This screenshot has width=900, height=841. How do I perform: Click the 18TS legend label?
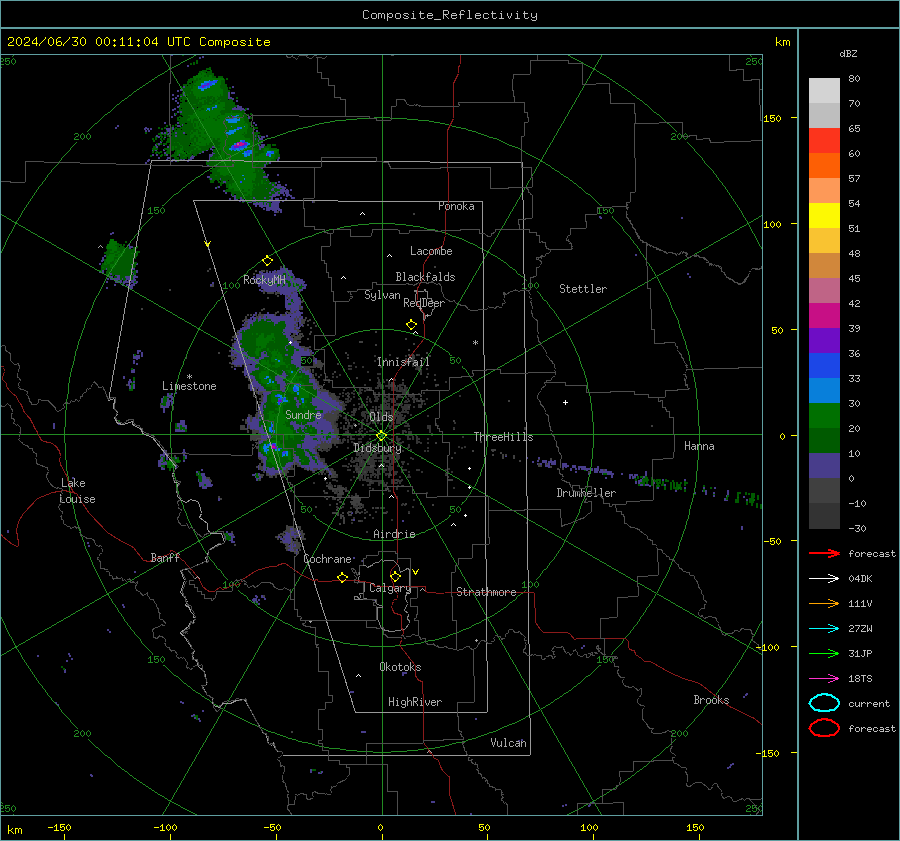(860, 679)
